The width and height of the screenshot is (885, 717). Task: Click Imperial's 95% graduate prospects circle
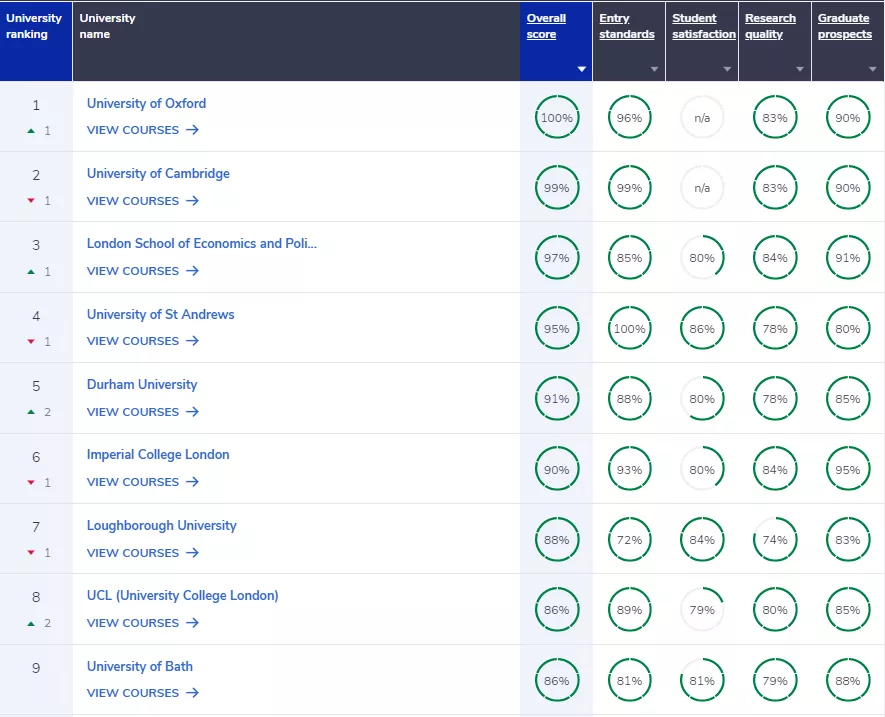tap(847, 470)
